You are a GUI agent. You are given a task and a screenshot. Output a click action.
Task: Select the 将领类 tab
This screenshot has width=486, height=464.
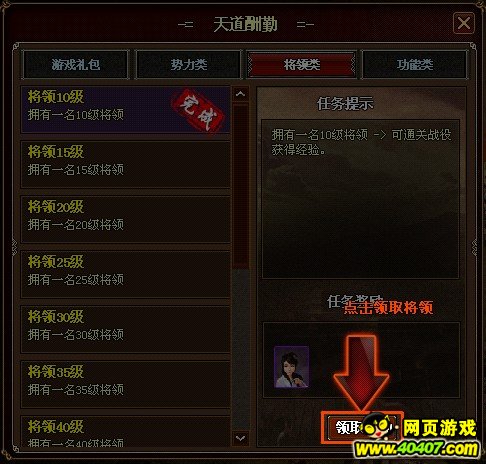302,64
